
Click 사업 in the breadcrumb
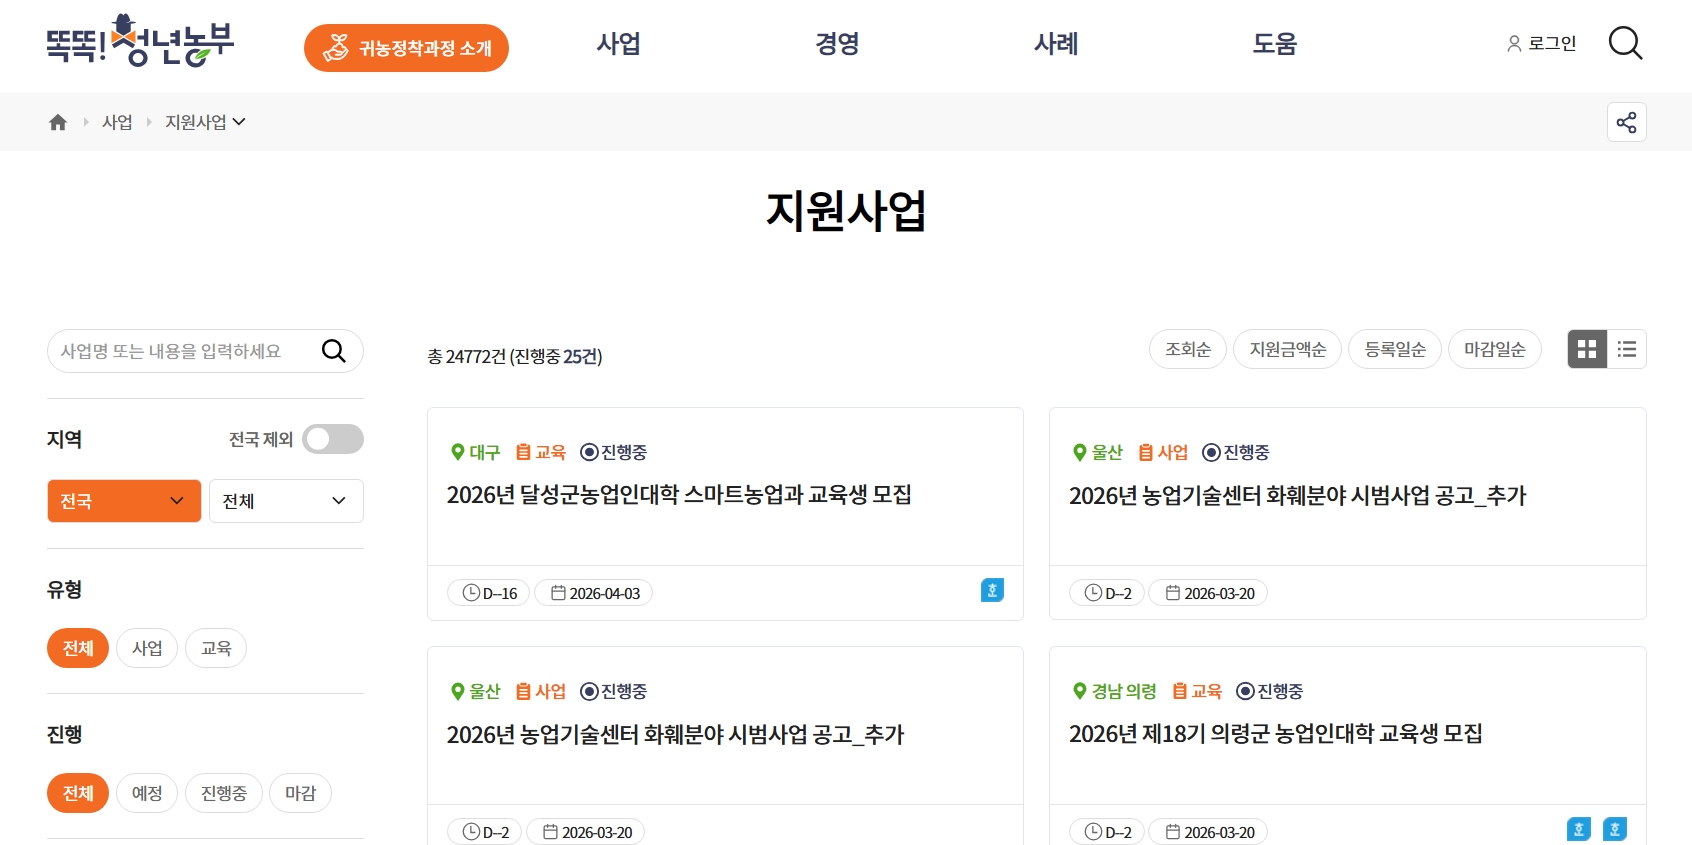point(117,122)
